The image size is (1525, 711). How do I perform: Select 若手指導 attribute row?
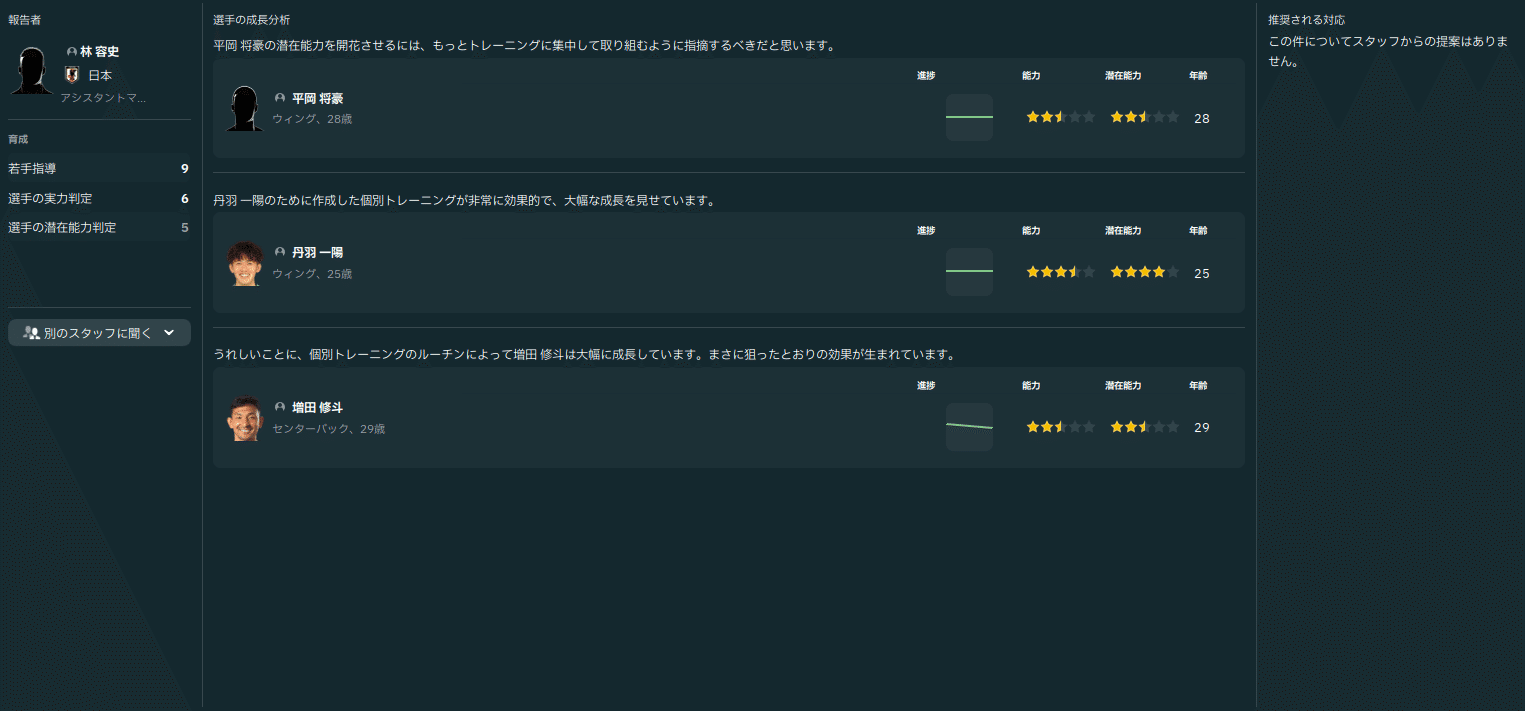point(98,169)
